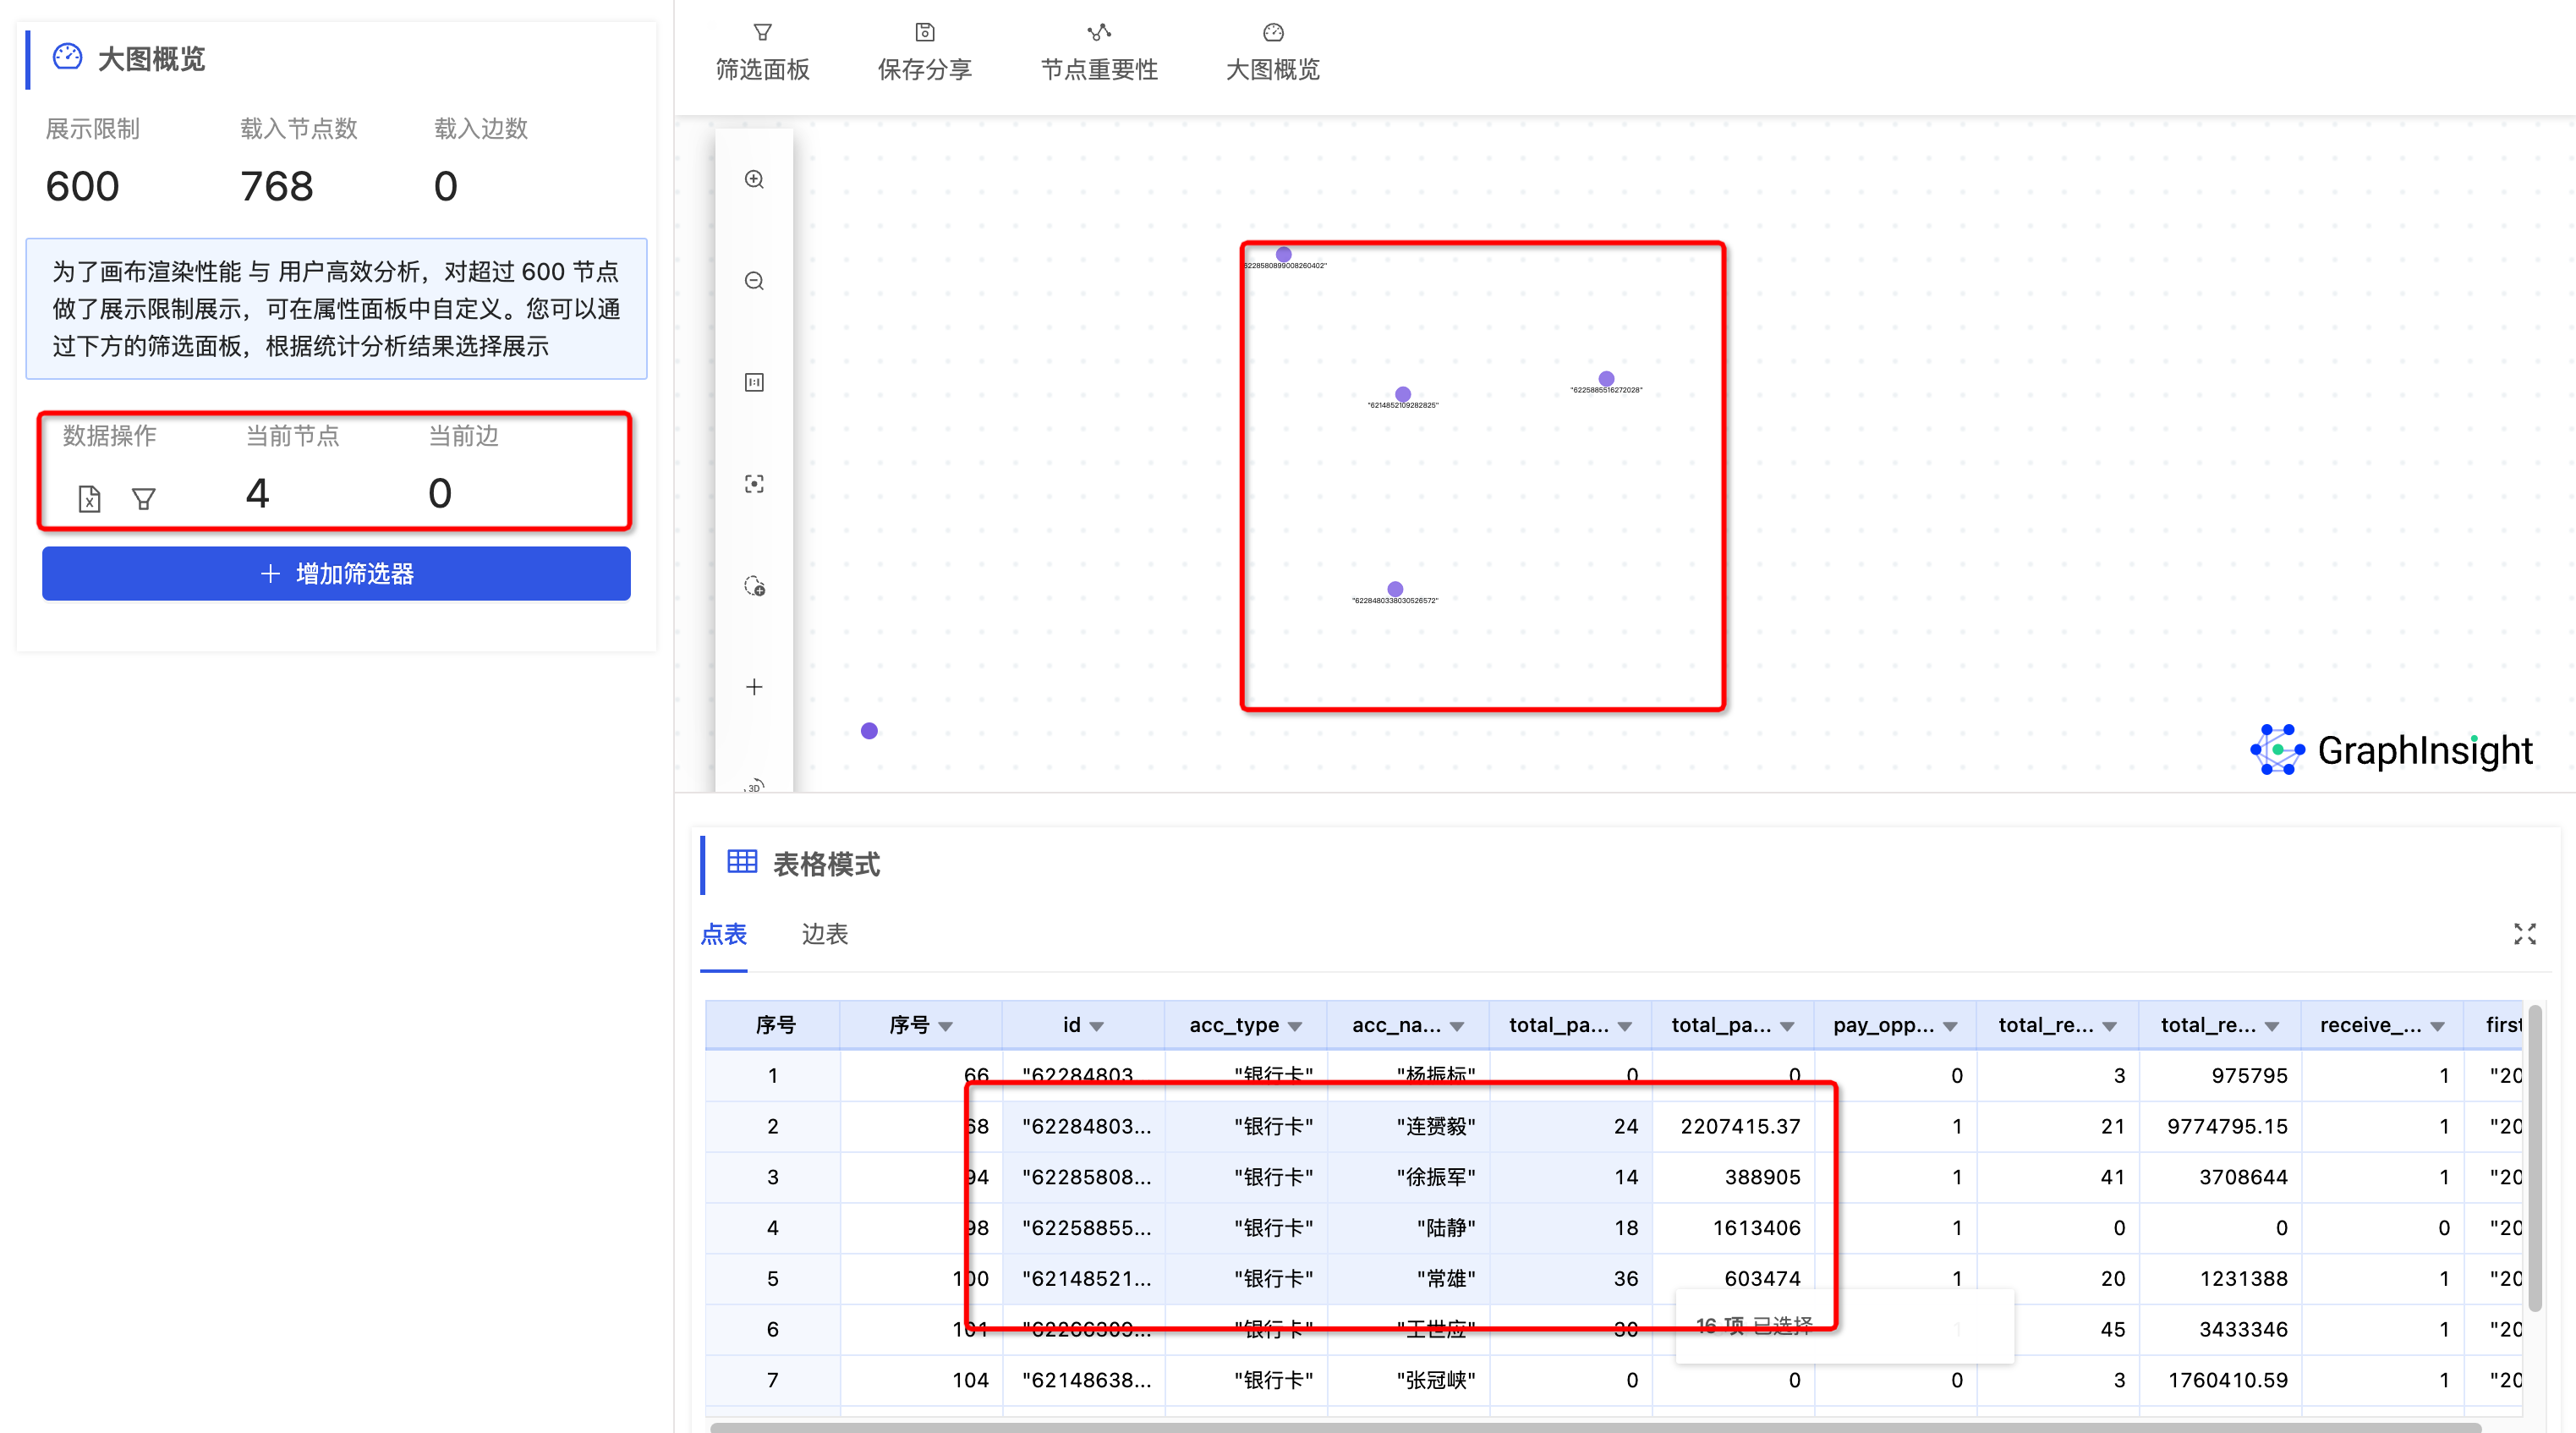Click the table grid icon next to 表格模式
The height and width of the screenshot is (1433, 2576).
(742, 862)
